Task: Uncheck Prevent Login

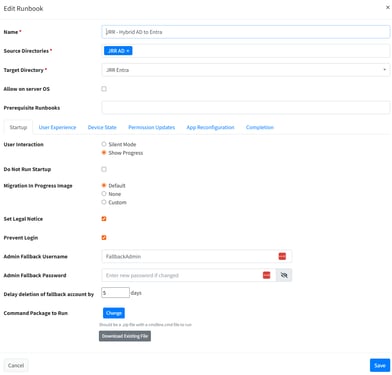Action: pyautogui.click(x=104, y=237)
